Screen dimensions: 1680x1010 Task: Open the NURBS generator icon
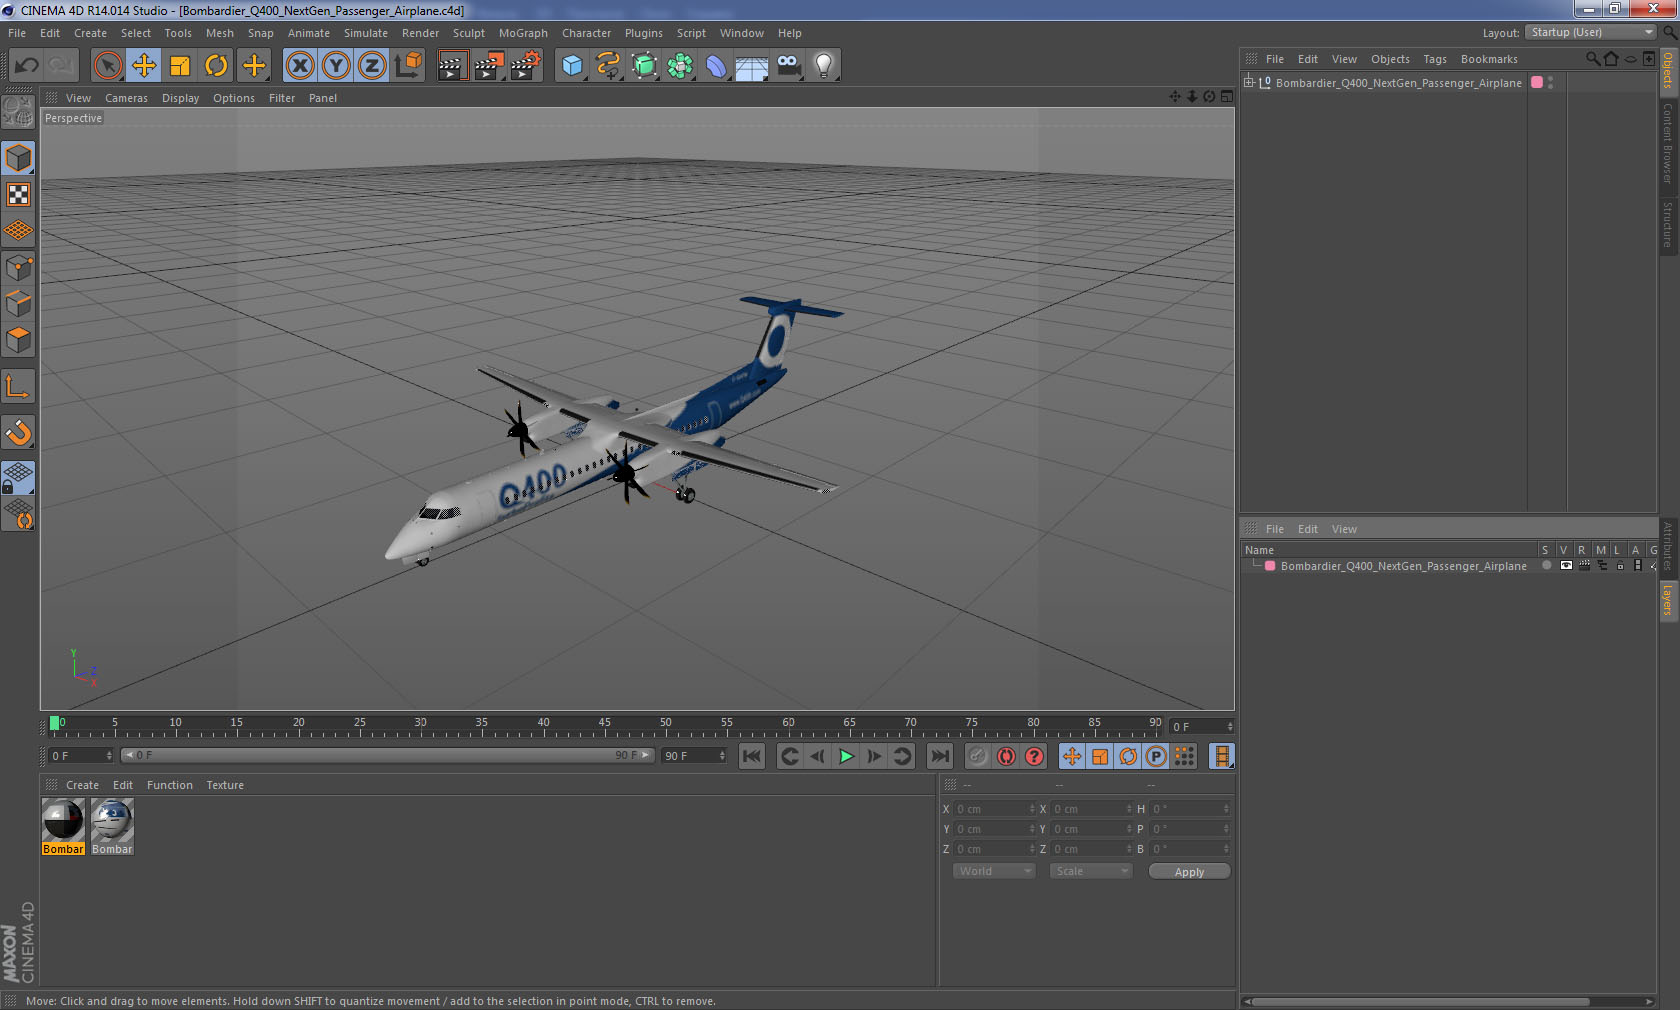645,66
